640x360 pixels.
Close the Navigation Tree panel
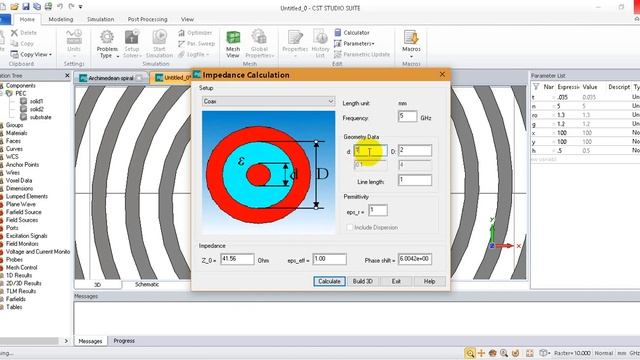coord(67,76)
